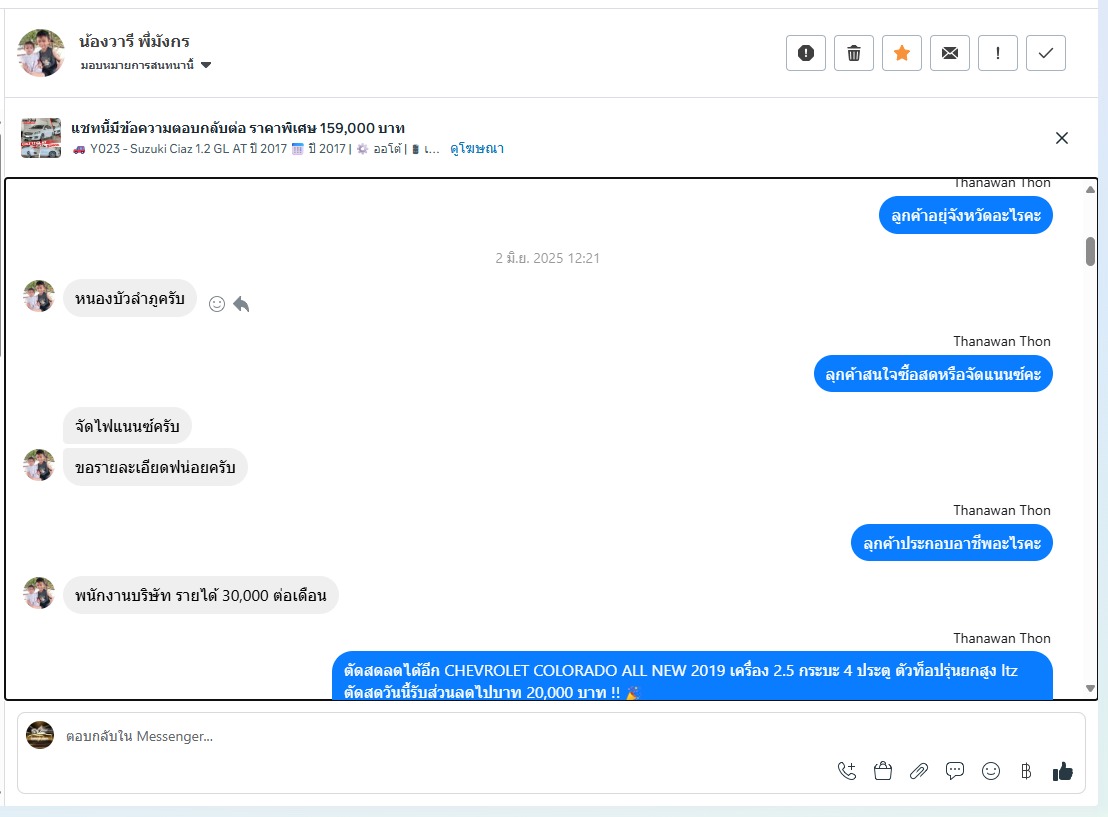Attach a file using the paperclip icon
Image resolution: width=1108 pixels, height=817 pixels.
click(x=919, y=771)
